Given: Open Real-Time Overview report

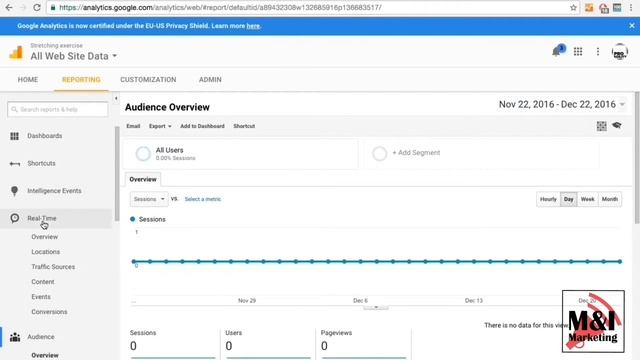Looking at the screenshot, I should (44, 237).
